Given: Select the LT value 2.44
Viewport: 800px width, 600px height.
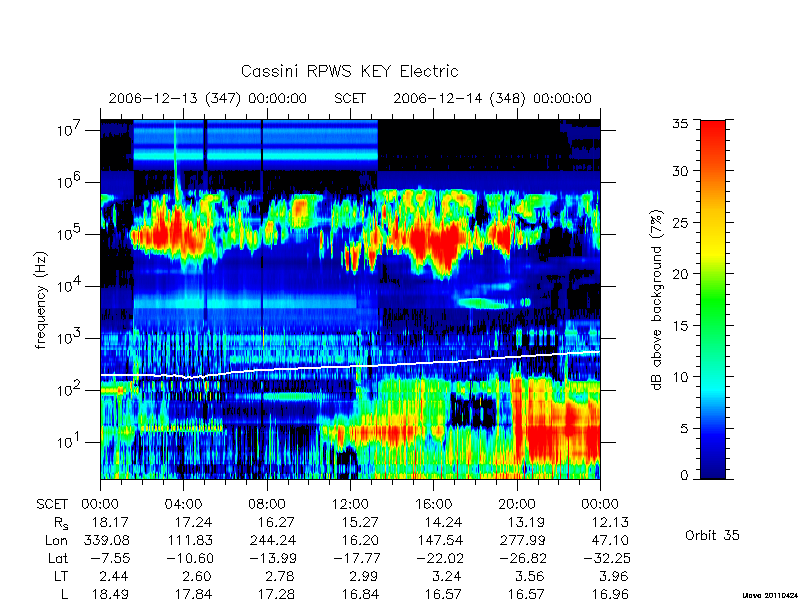Looking at the screenshot, I should [x=113, y=576].
